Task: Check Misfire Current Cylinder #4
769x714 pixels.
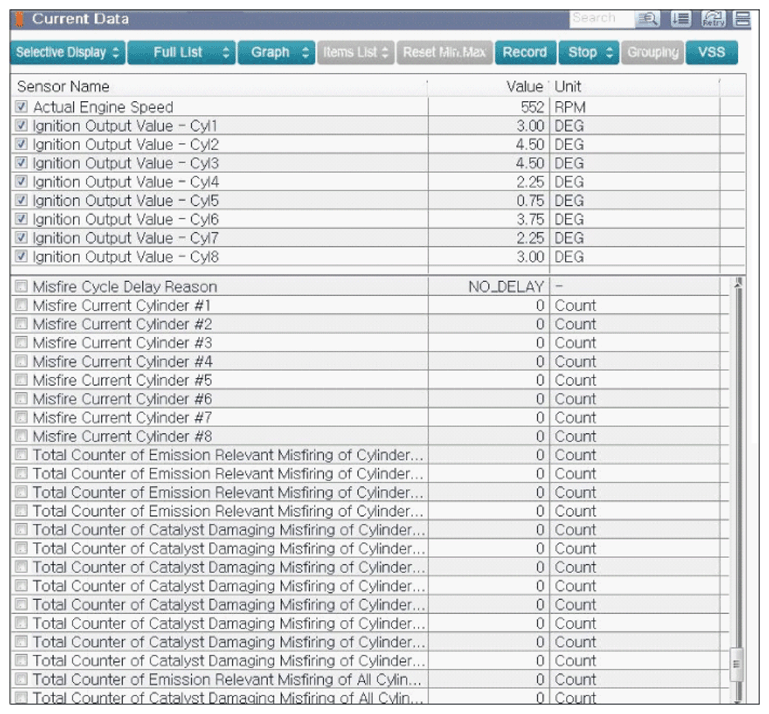Action: pyautogui.click(x=21, y=361)
